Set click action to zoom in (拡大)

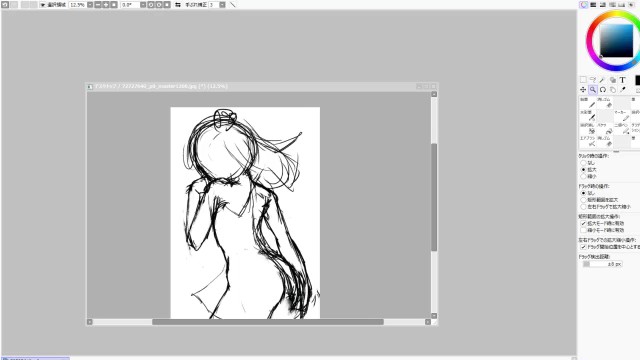click(584, 169)
